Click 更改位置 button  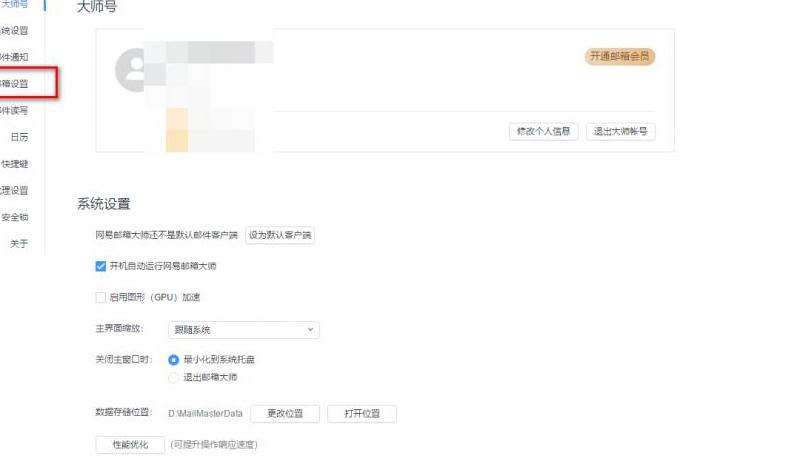(285, 413)
